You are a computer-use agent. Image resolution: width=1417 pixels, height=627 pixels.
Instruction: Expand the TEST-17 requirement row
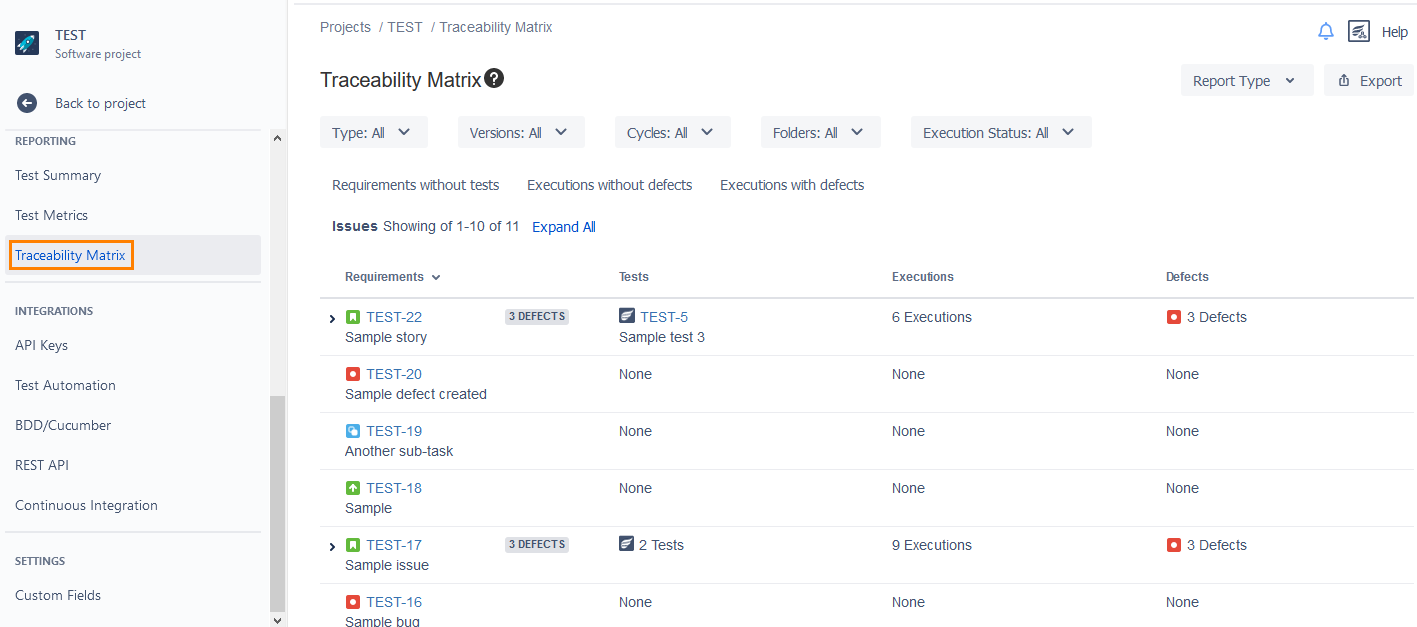click(x=333, y=547)
